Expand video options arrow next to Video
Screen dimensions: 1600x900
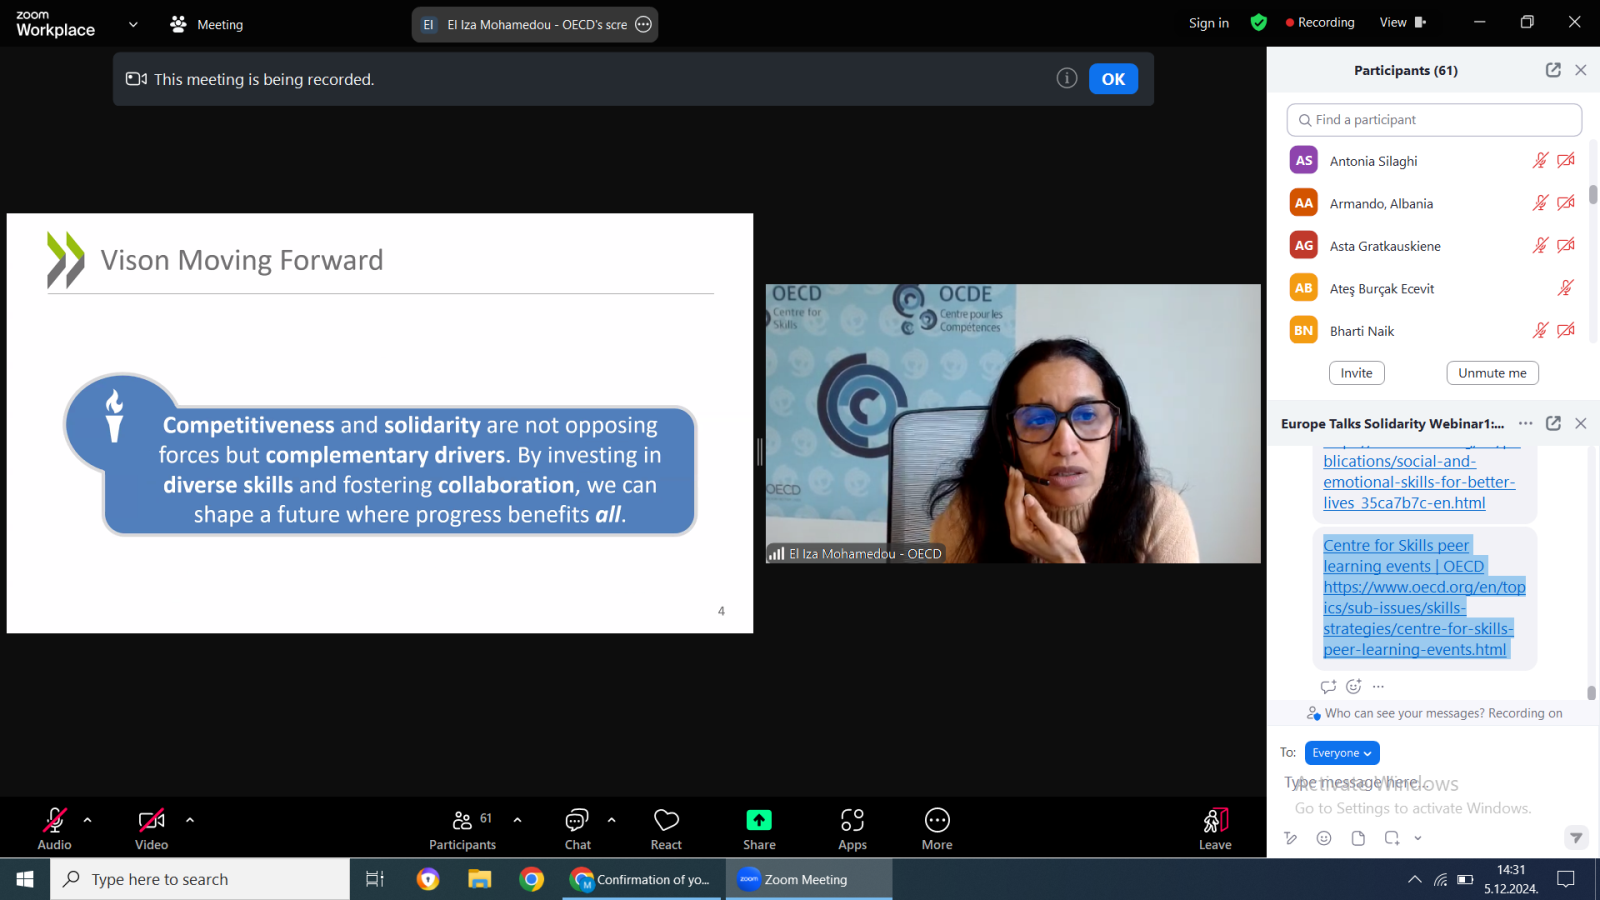(x=190, y=820)
